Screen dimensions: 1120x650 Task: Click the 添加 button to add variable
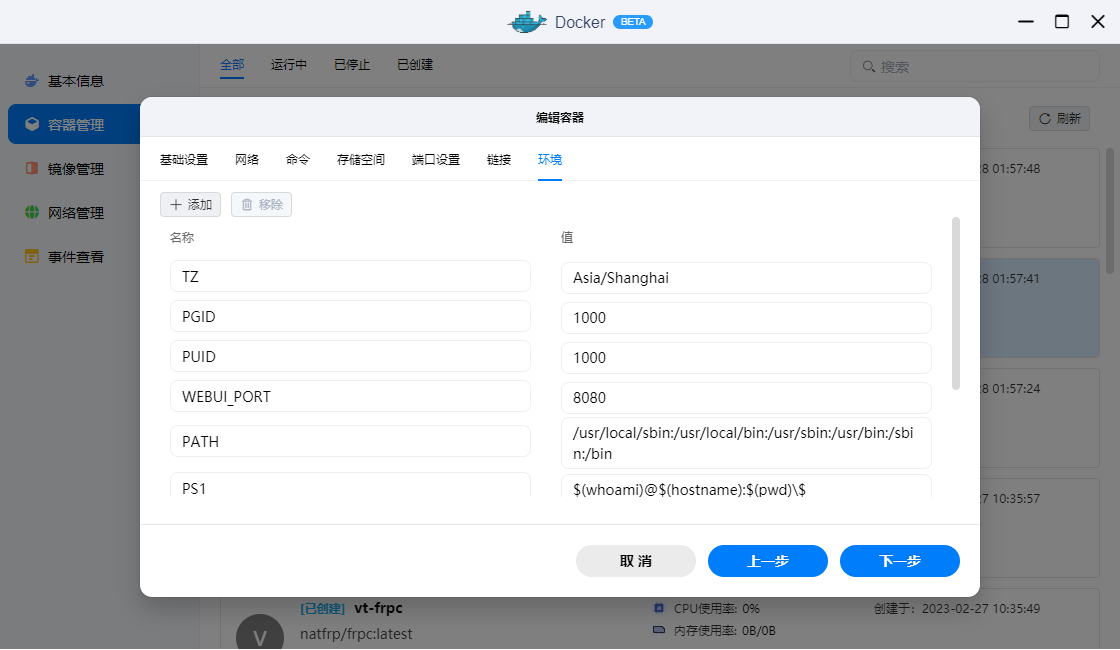[x=191, y=205]
